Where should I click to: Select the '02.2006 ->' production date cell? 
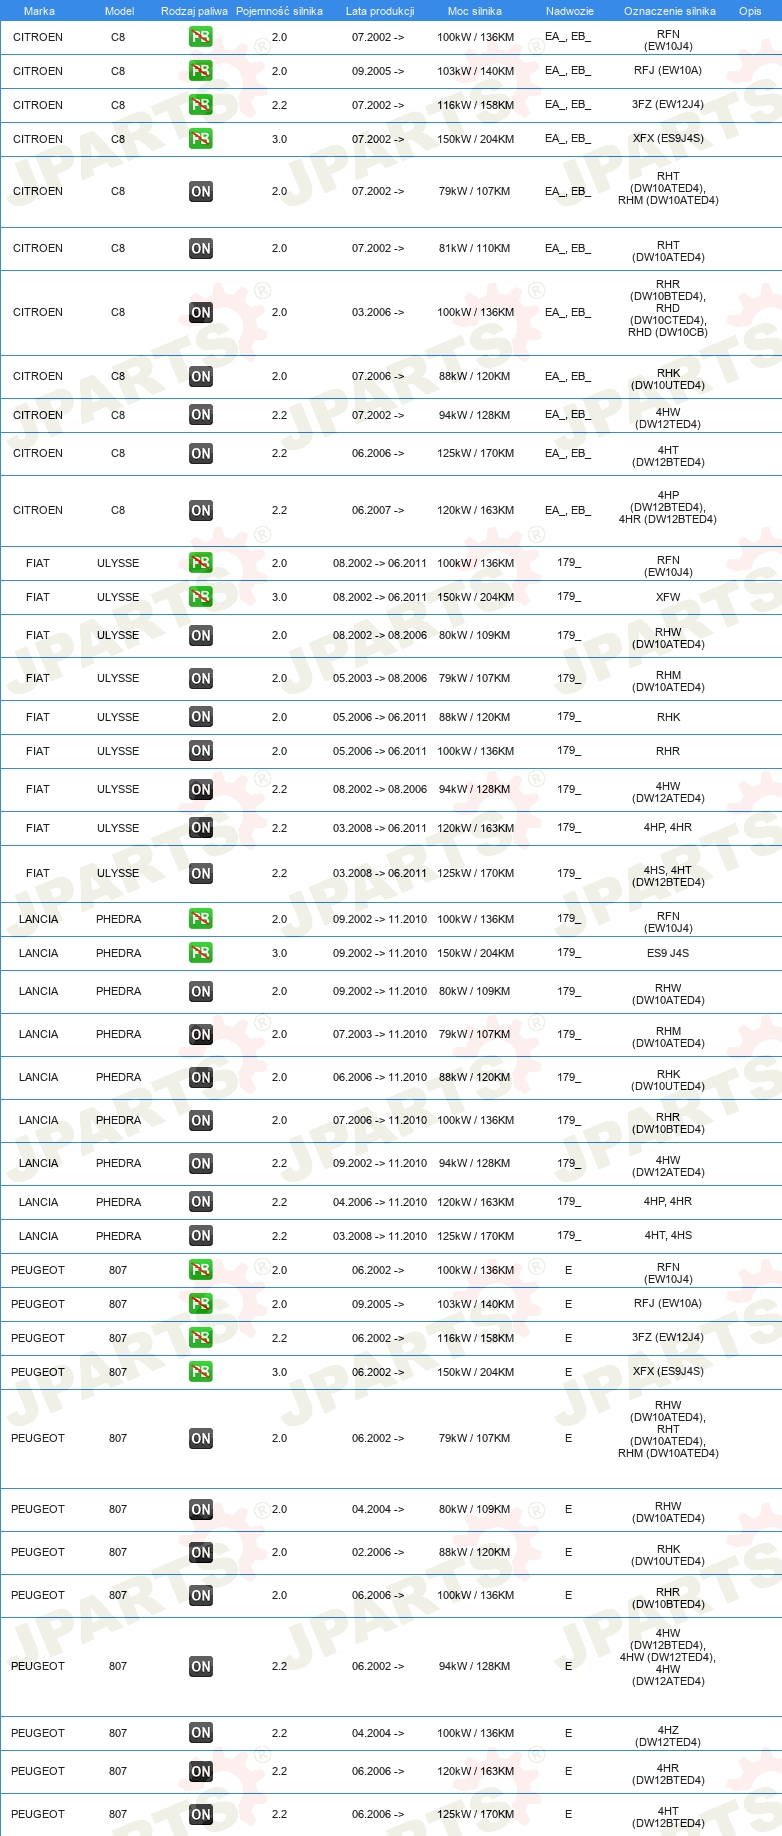[x=378, y=1553]
